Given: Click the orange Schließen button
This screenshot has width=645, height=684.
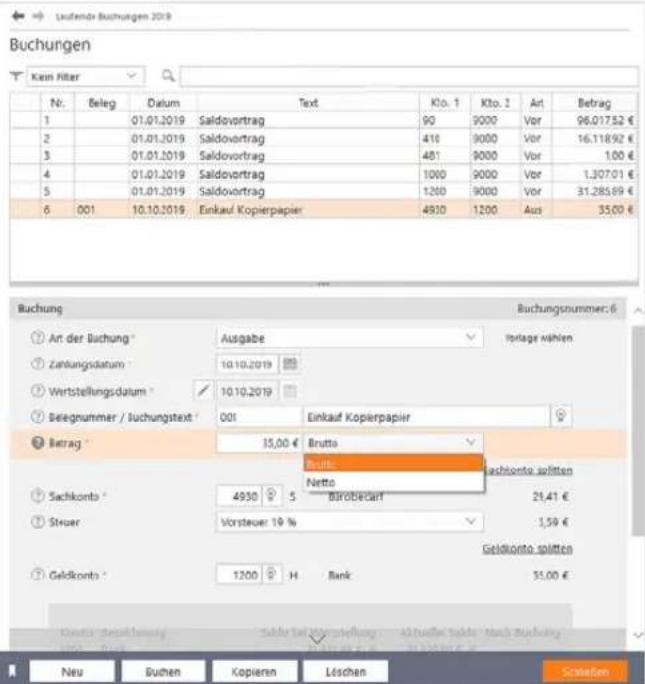Looking at the screenshot, I should pyautogui.click(x=585, y=671).
